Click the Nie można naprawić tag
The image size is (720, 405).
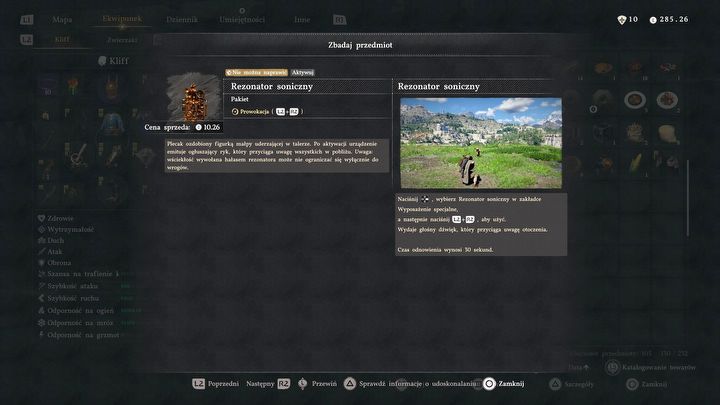click(256, 73)
